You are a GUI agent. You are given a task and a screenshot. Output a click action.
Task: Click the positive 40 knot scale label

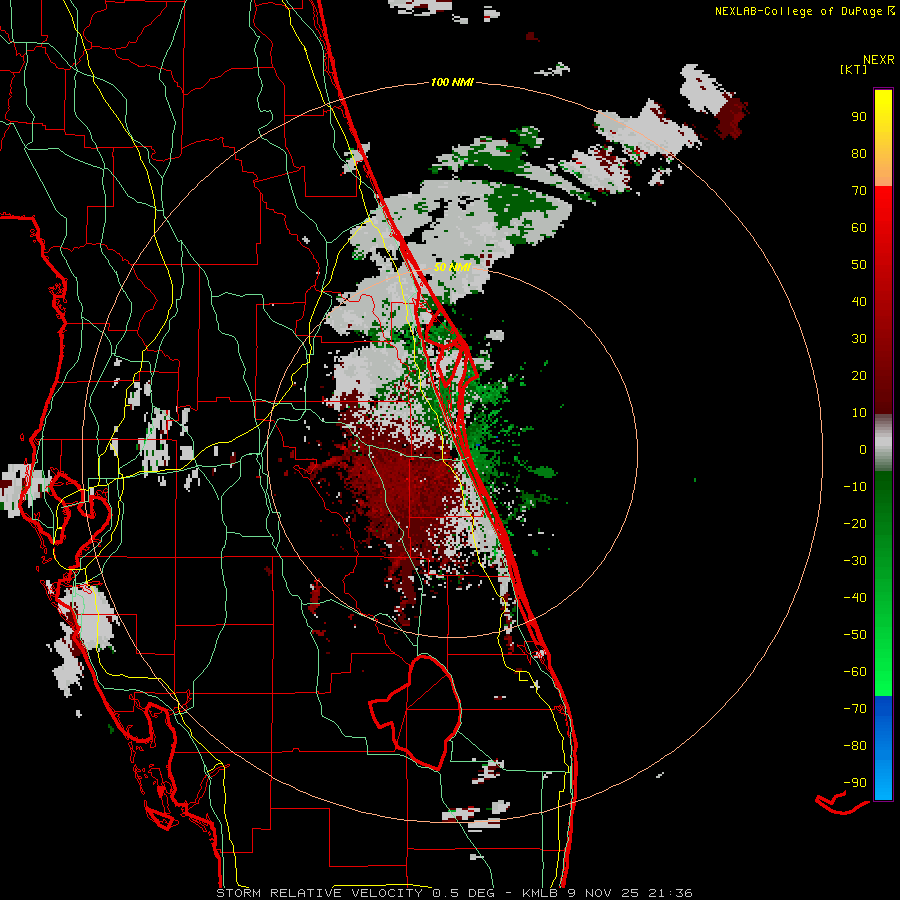click(x=859, y=301)
